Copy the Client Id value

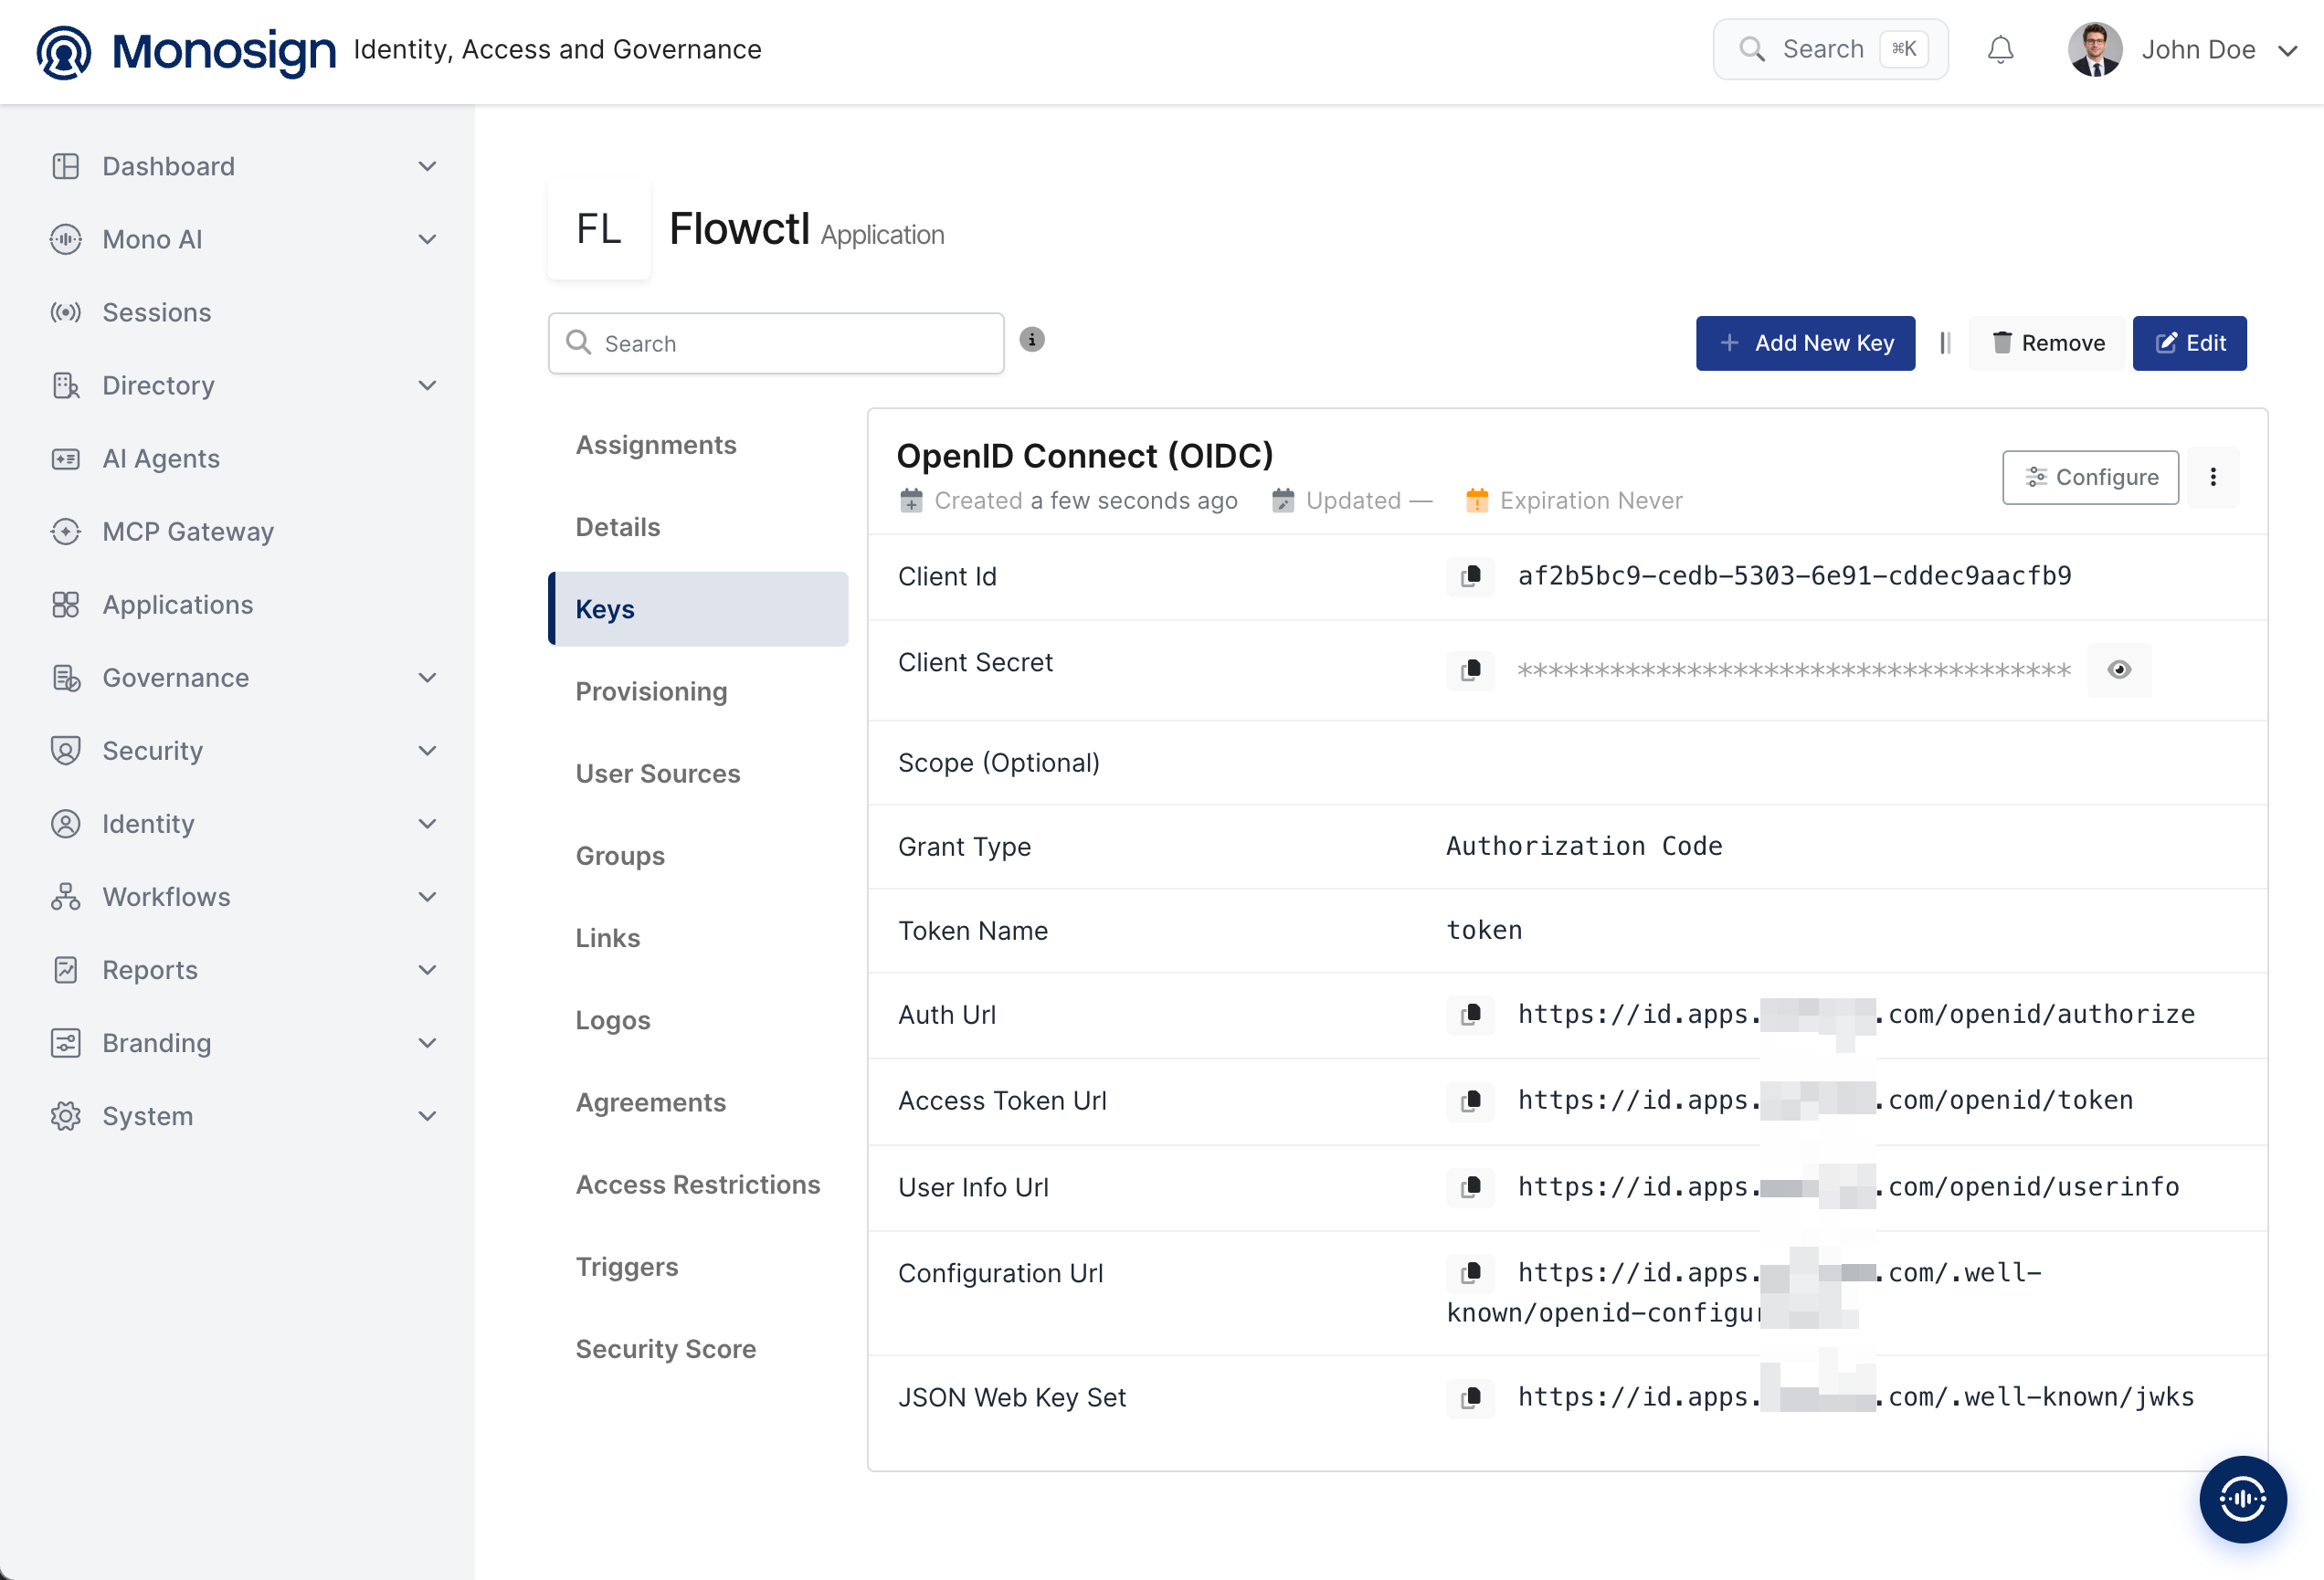tap(1470, 576)
